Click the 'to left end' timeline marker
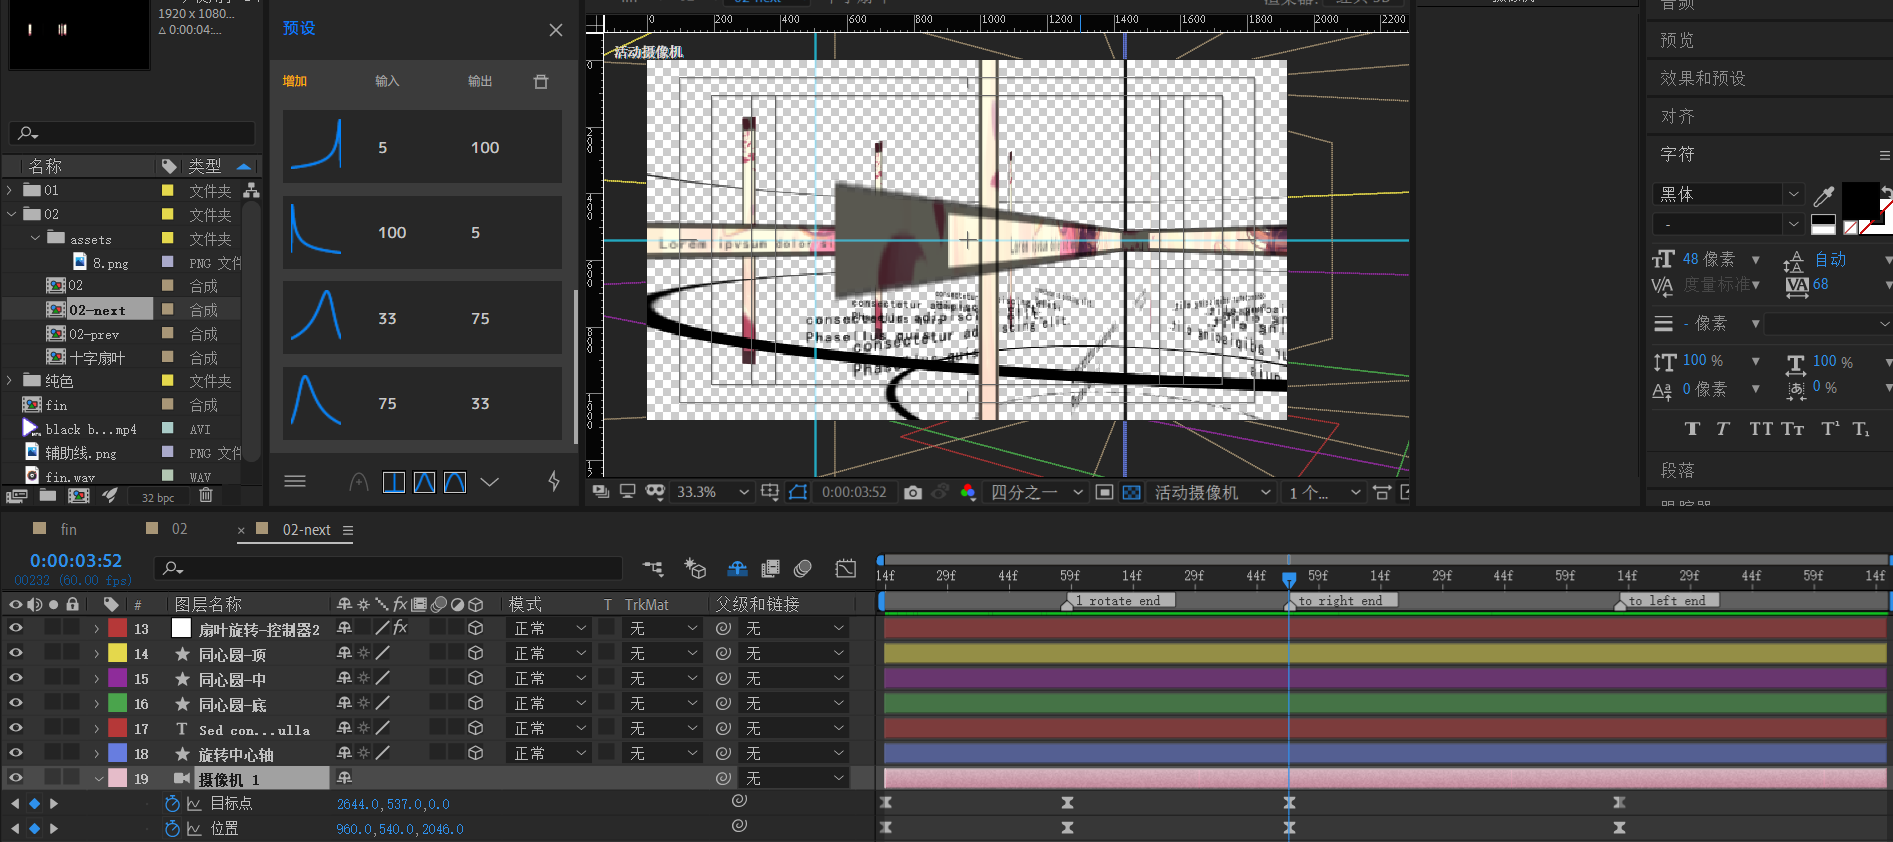Viewport: 1893px width, 842px height. click(x=1667, y=601)
